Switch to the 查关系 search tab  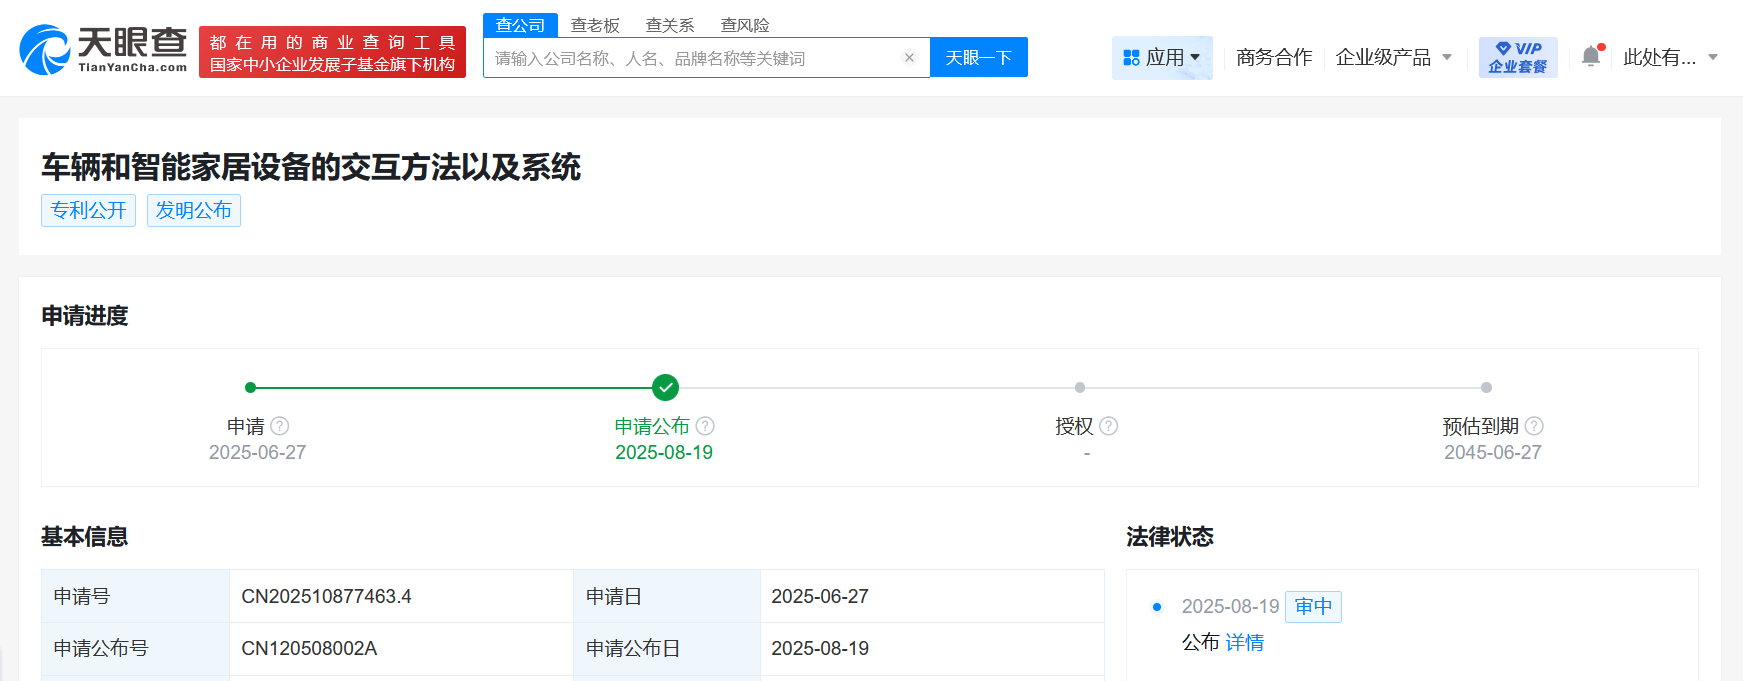click(x=670, y=25)
